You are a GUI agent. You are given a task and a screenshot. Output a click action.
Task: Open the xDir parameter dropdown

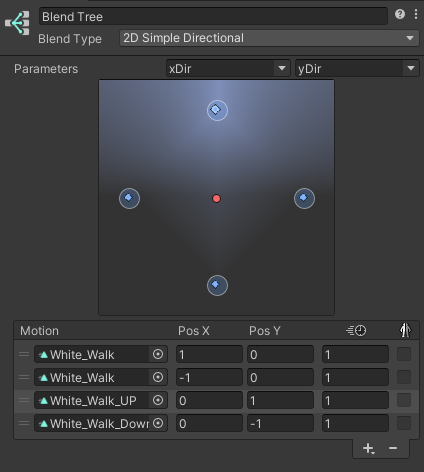point(228,68)
